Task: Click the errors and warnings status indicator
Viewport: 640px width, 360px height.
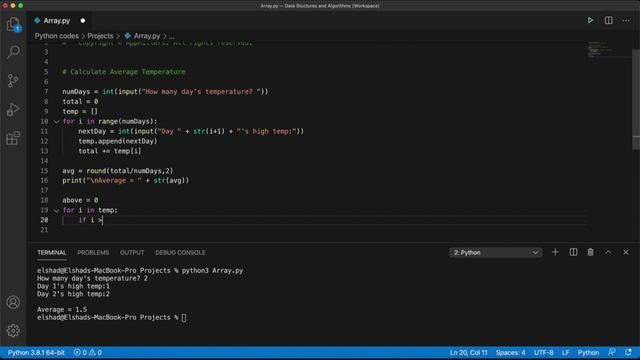Action: click(88, 353)
